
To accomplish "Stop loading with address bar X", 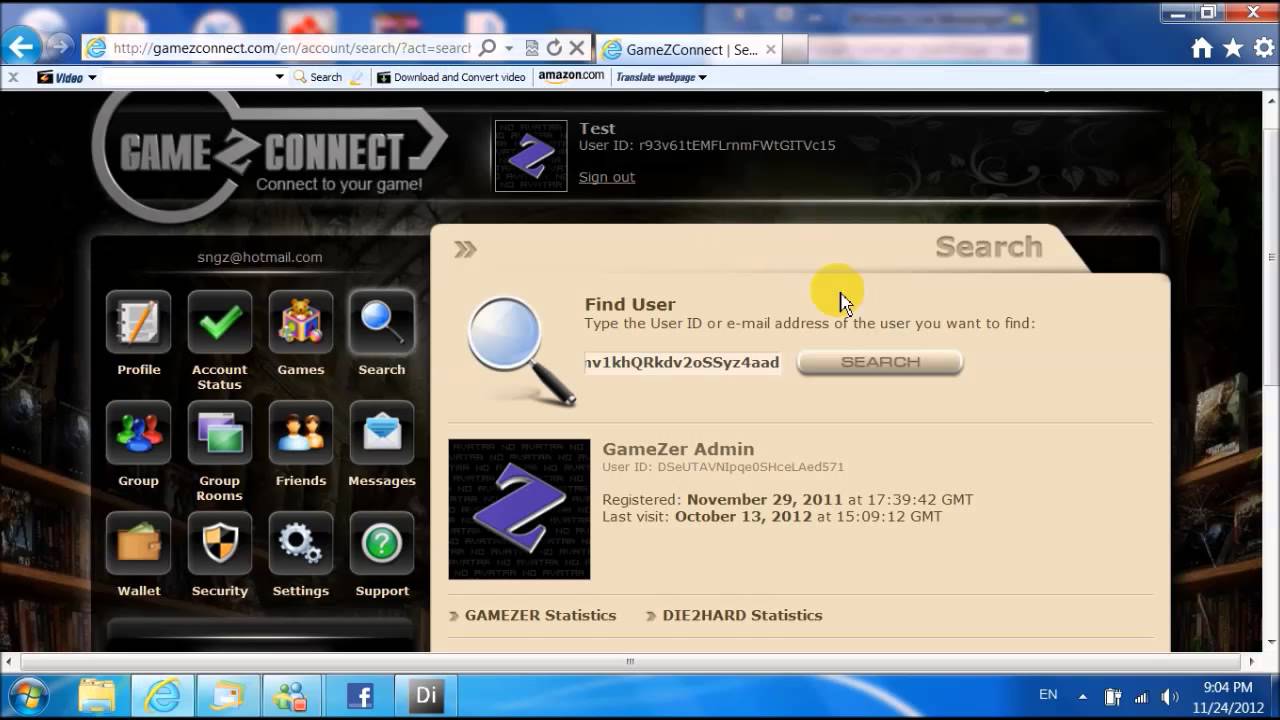I will pos(577,48).
